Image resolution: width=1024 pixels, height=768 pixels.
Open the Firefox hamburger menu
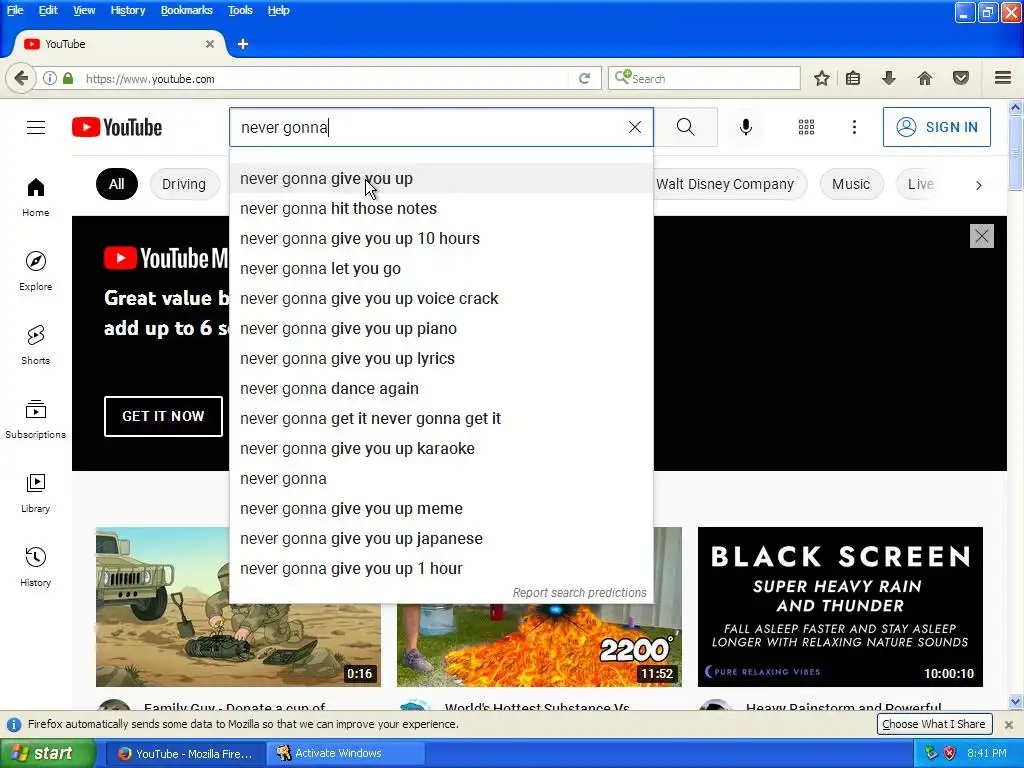1003,78
